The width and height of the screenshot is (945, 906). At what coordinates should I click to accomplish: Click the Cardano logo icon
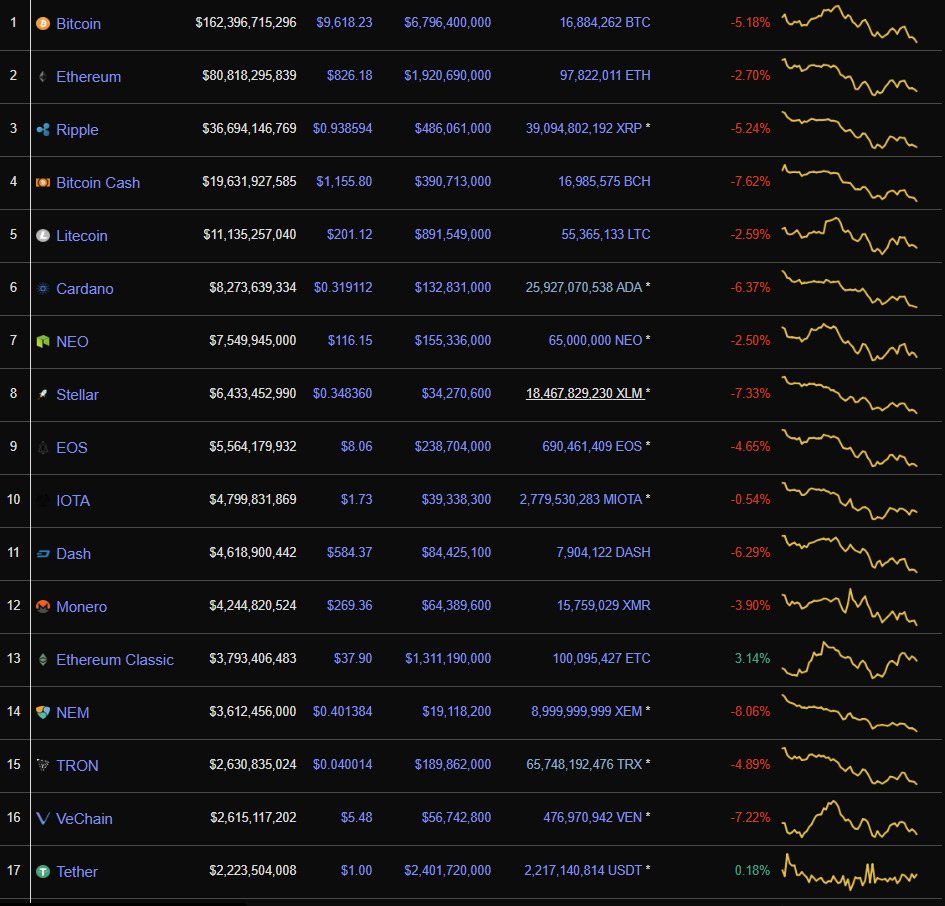click(43, 288)
